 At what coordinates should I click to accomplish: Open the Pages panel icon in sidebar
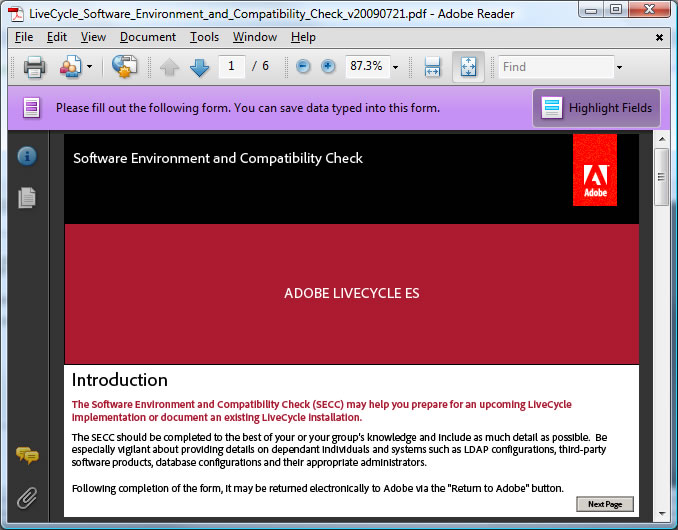tap(27, 198)
